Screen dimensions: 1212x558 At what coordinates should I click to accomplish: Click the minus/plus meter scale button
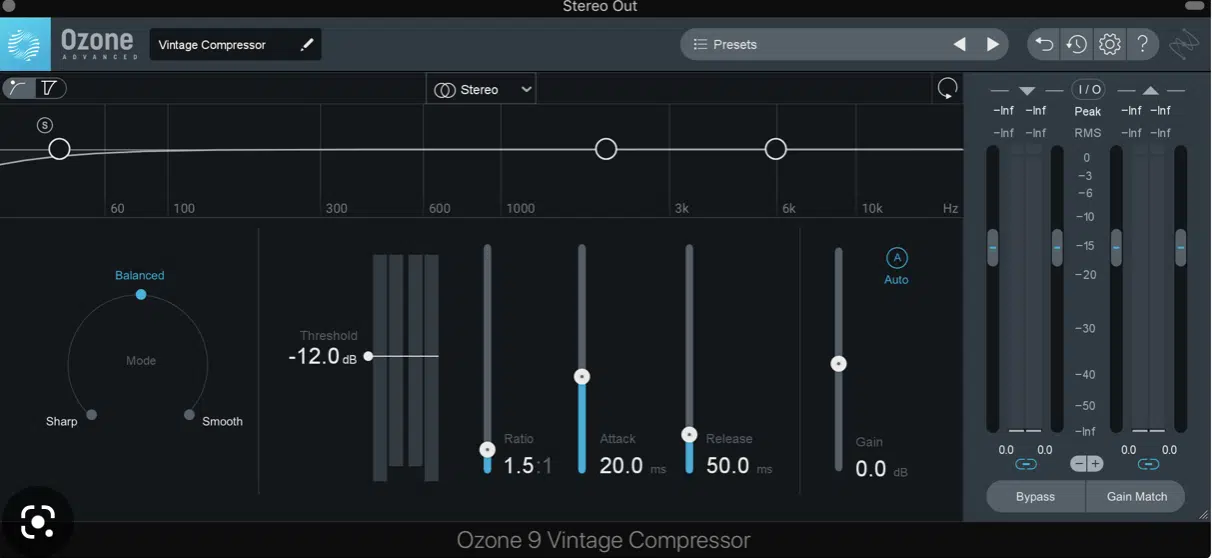1087,463
